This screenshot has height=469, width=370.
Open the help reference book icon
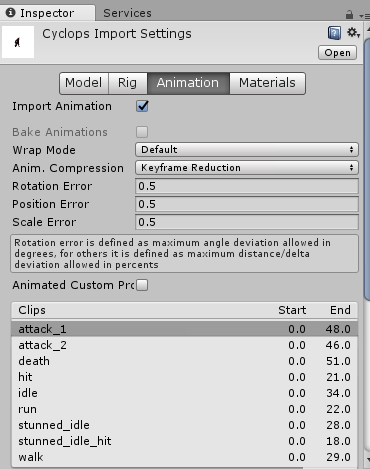pos(334,33)
